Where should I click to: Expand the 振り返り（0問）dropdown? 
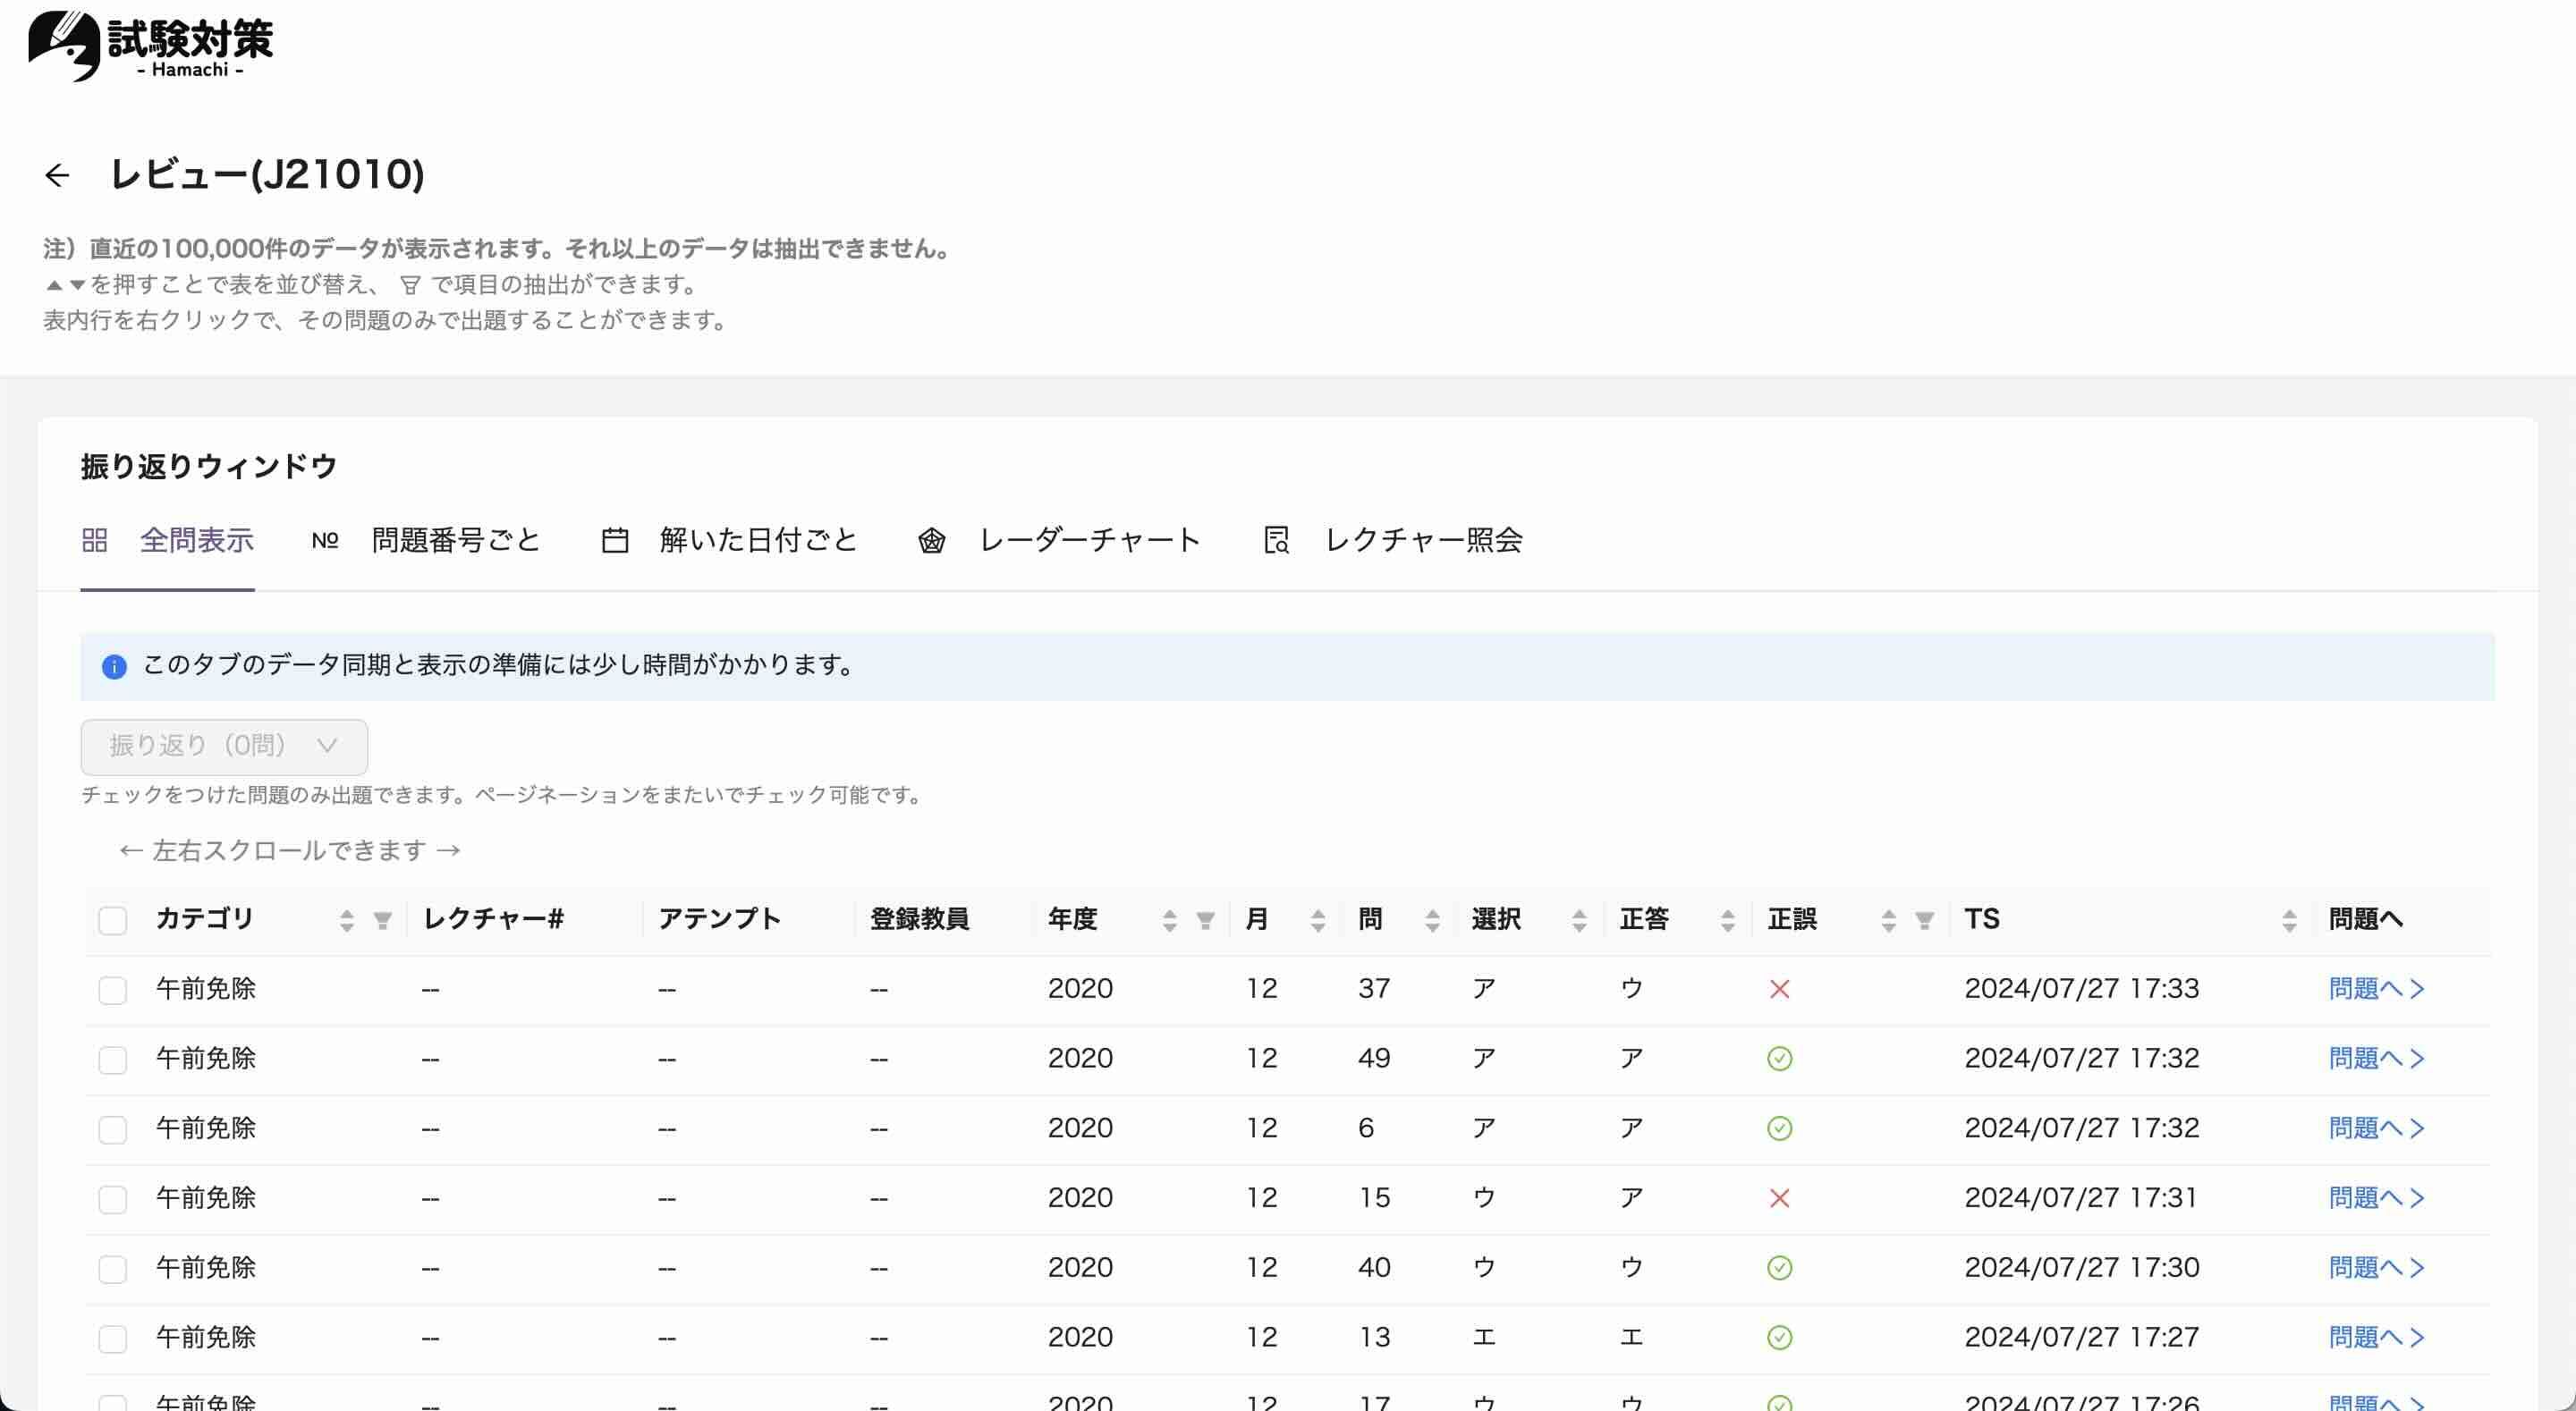point(224,746)
